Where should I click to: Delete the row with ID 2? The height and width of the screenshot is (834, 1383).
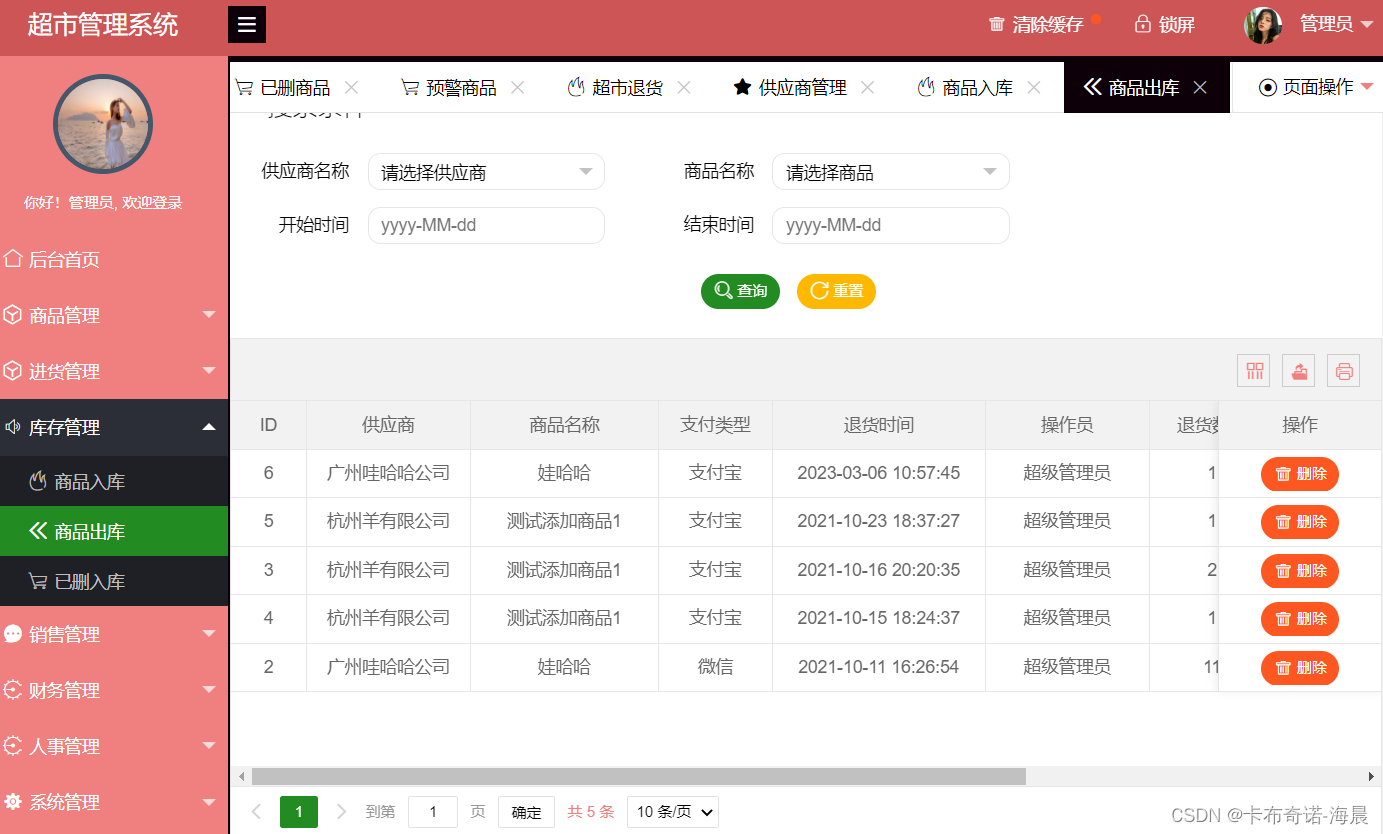coord(1300,668)
